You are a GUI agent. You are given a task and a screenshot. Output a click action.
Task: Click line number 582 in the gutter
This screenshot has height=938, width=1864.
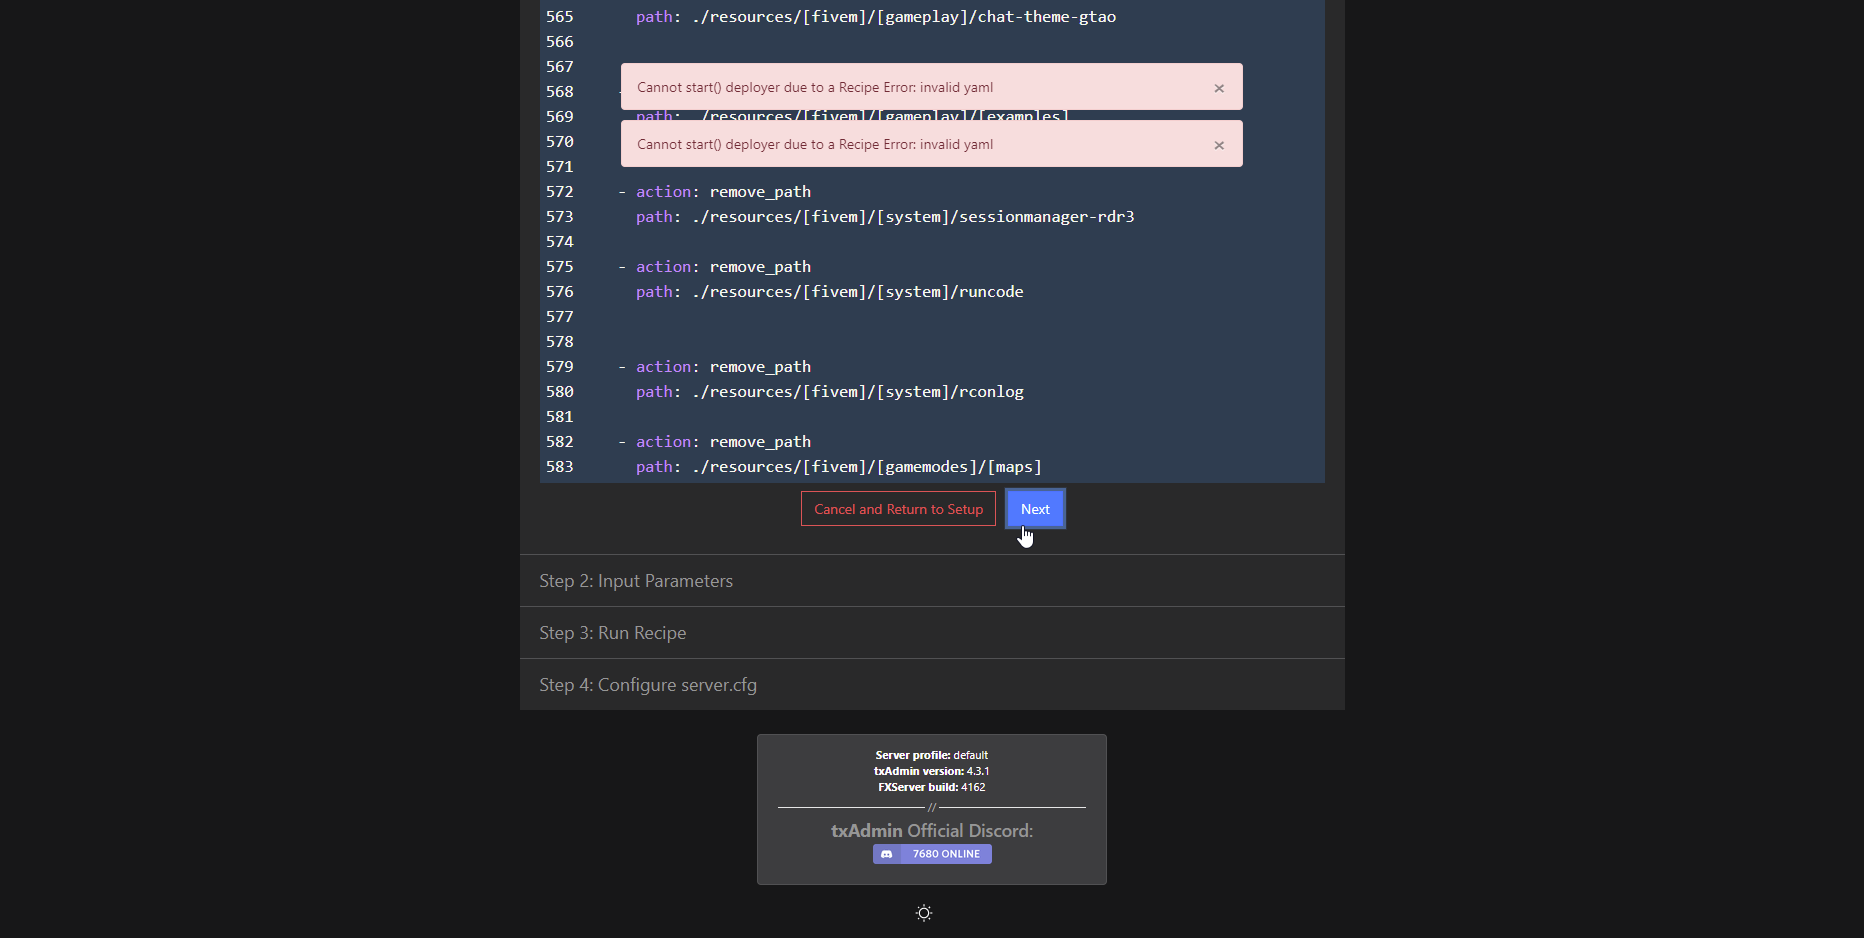pyautogui.click(x=560, y=441)
